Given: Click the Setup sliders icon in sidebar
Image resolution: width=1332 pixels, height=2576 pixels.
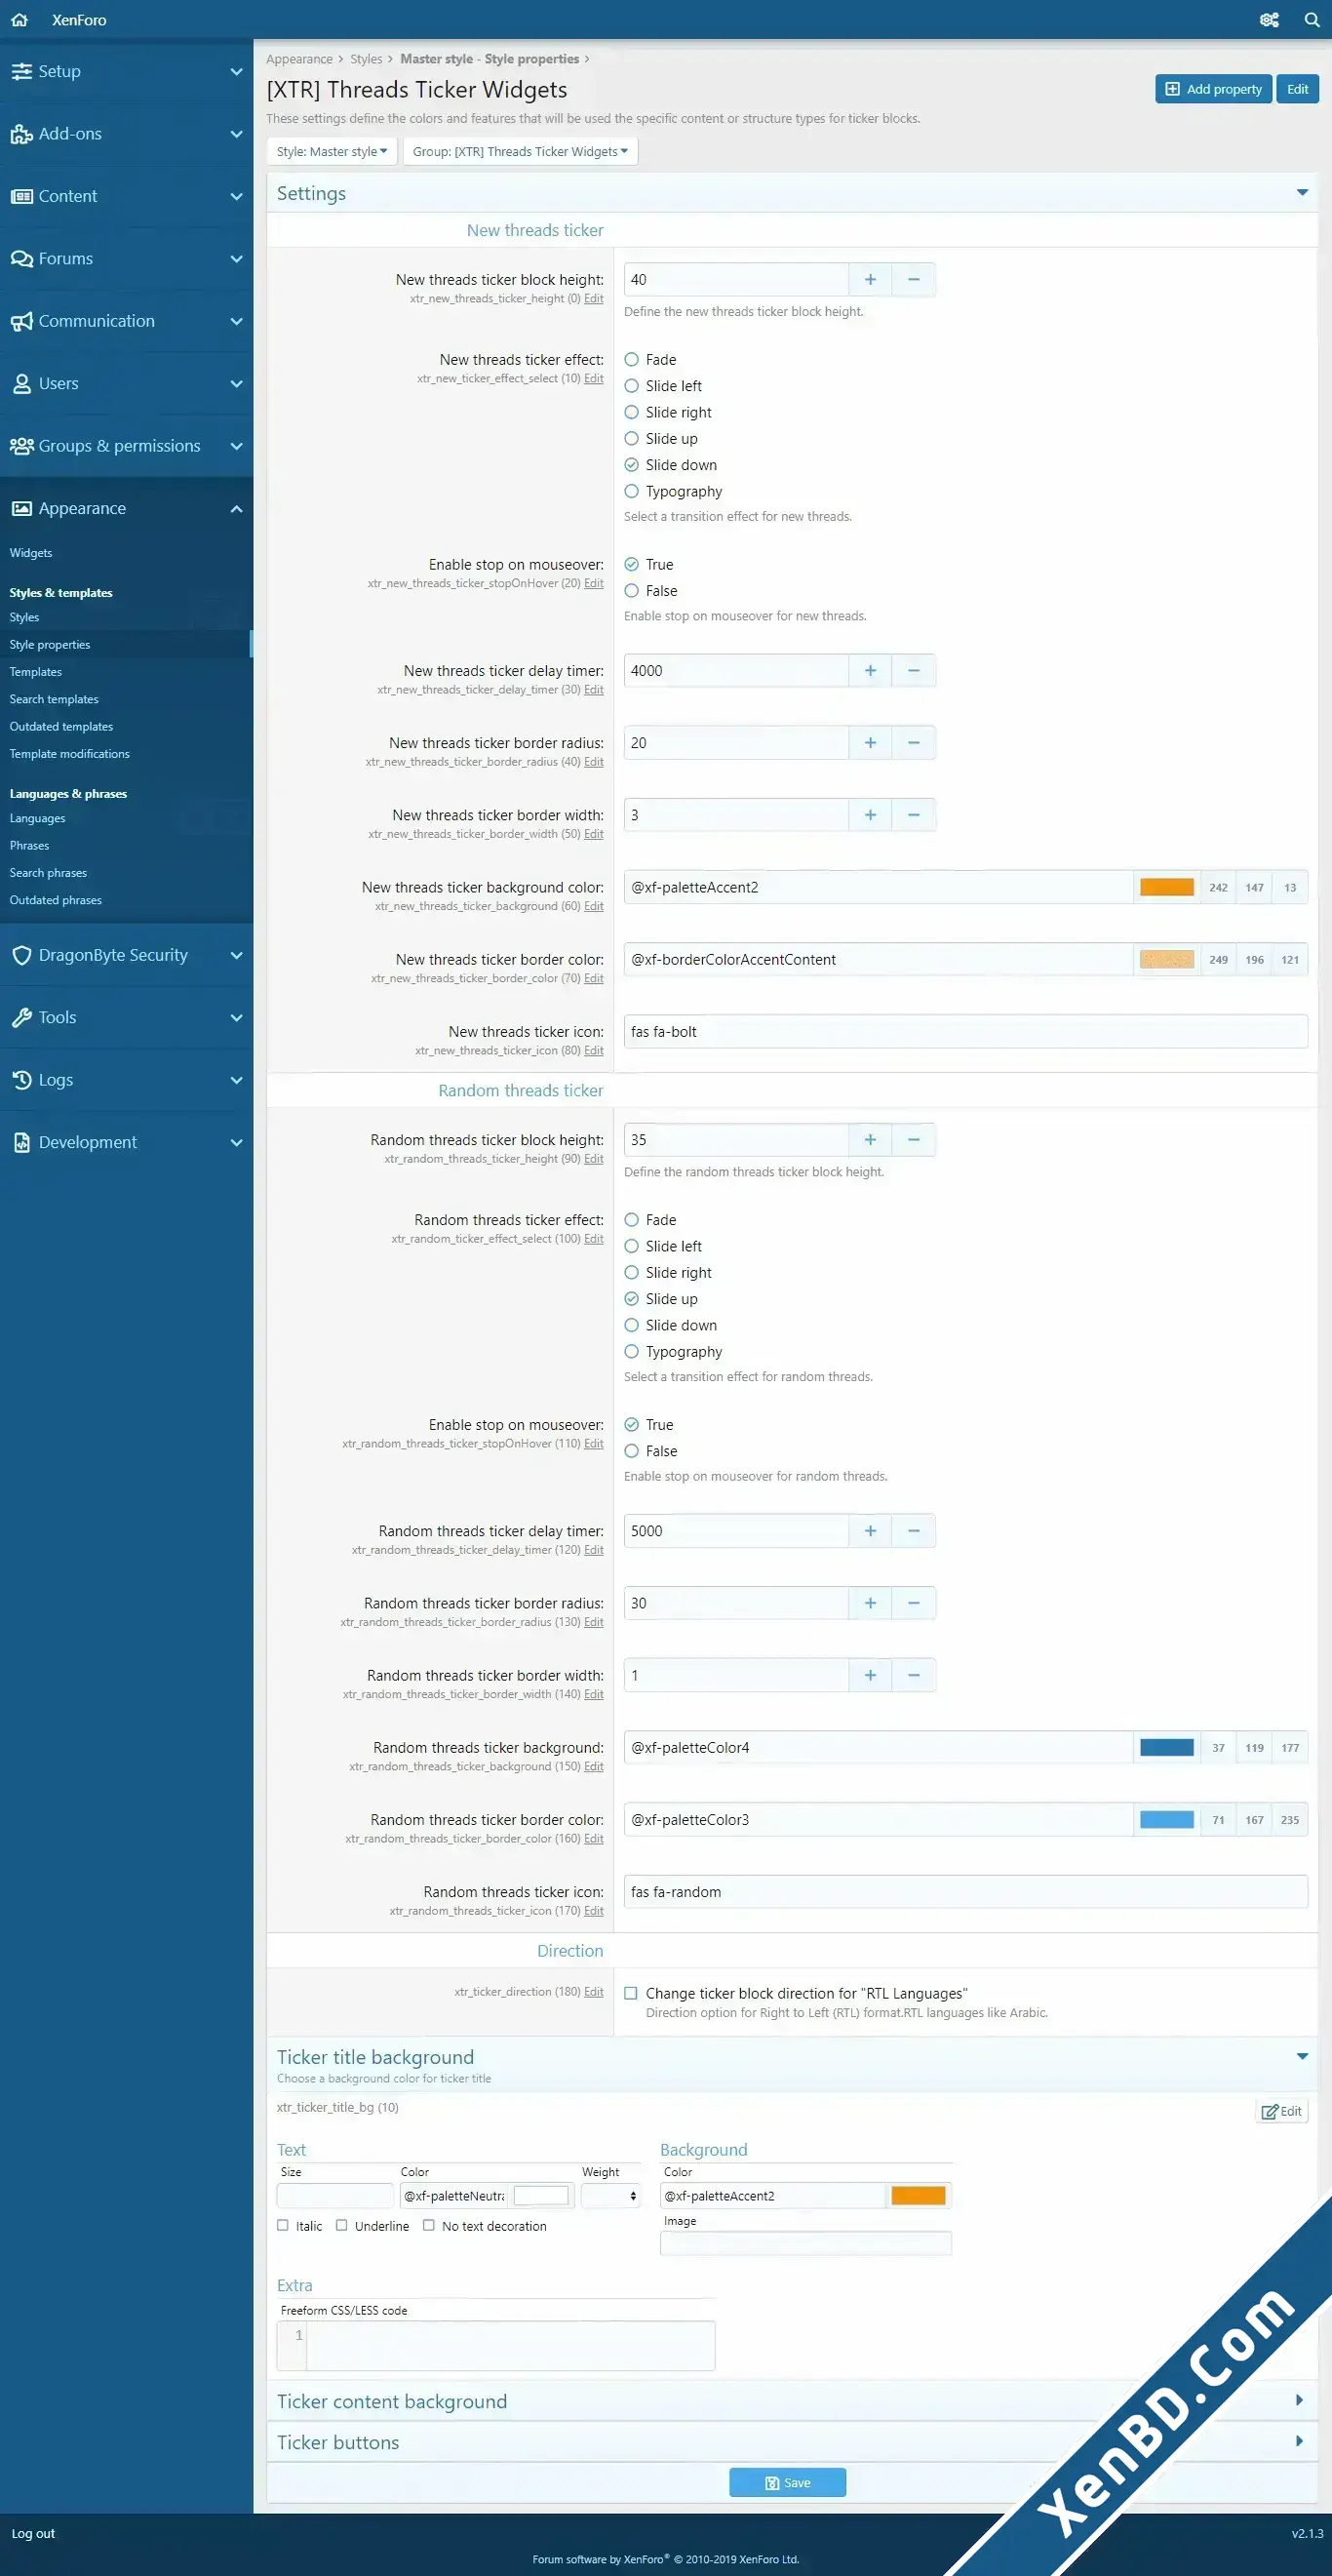Looking at the screenshot, I should point(22,71).
